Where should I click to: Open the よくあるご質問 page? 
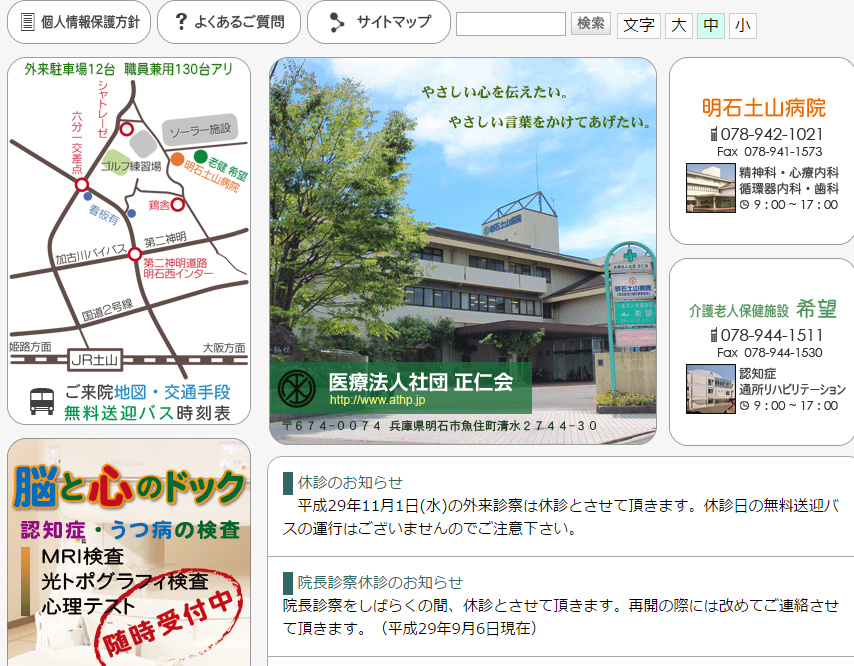(239, 22)
